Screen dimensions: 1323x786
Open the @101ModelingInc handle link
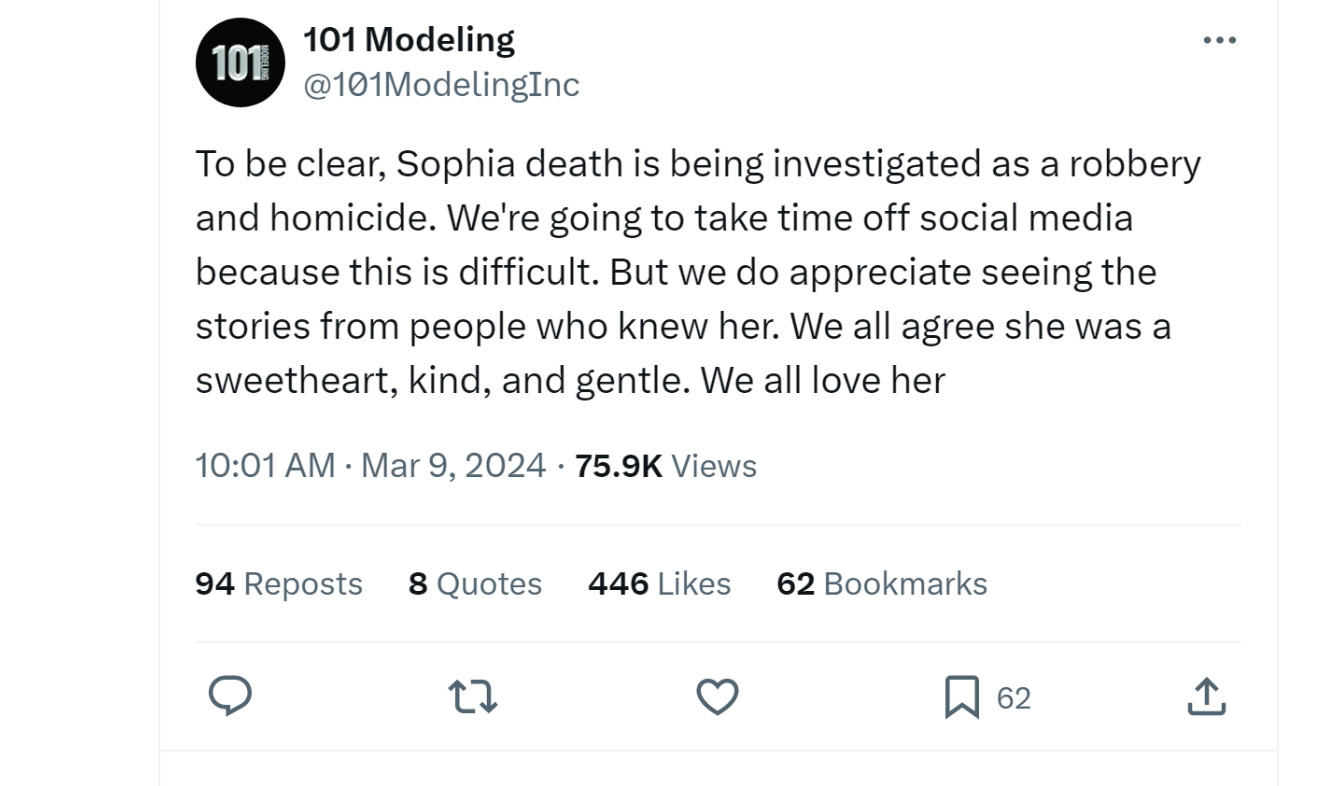440,85
